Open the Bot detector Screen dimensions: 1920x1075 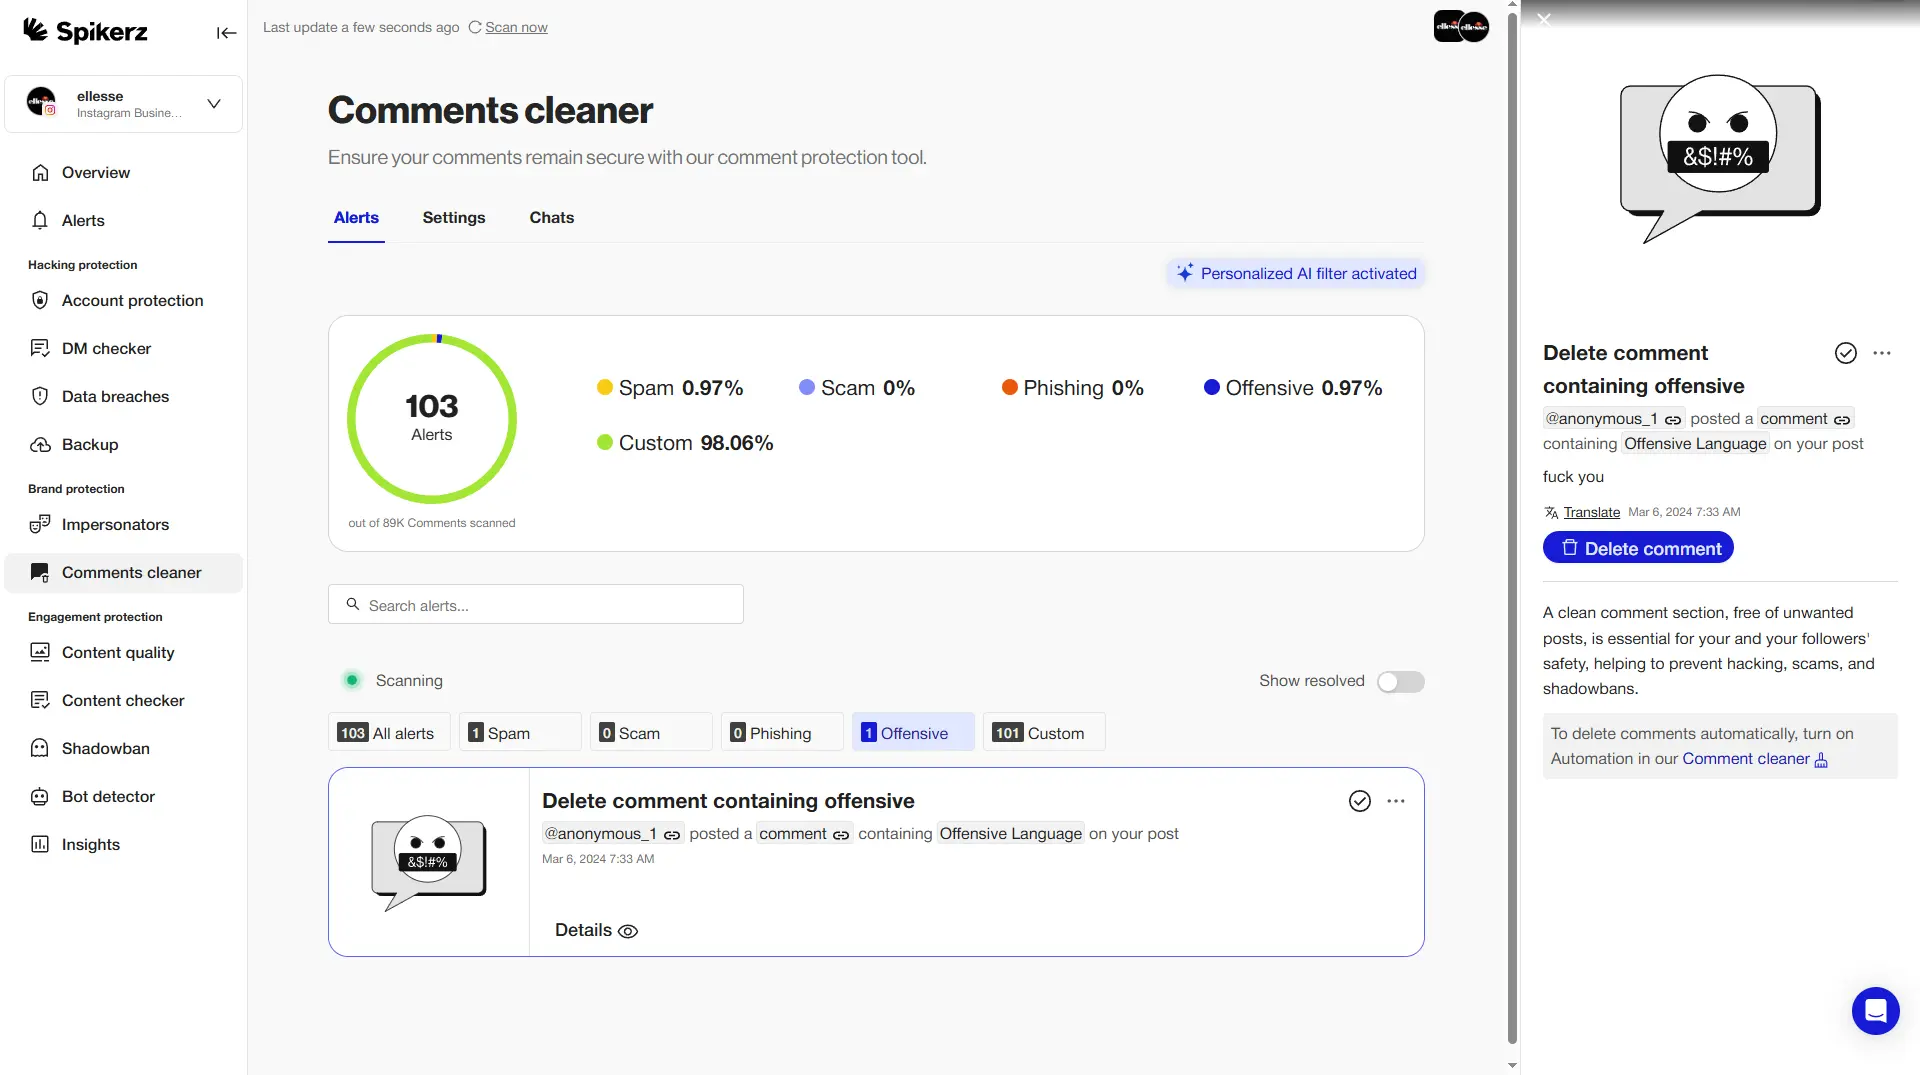pos(107,796)
